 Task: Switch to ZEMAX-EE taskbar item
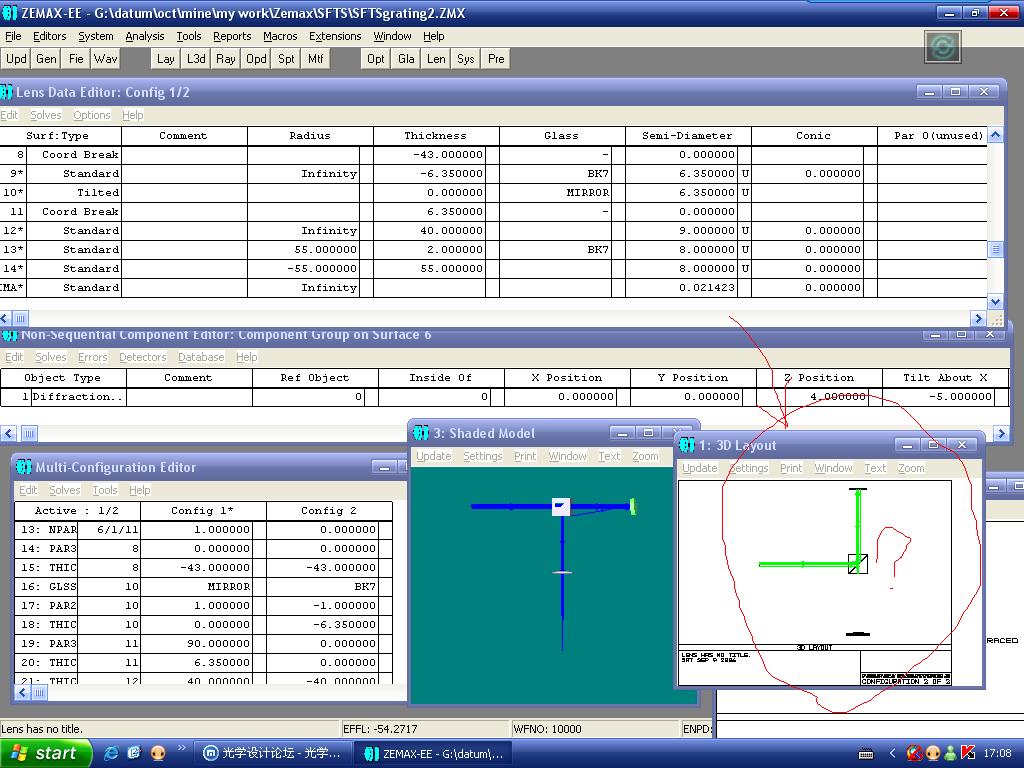[434, 754]
